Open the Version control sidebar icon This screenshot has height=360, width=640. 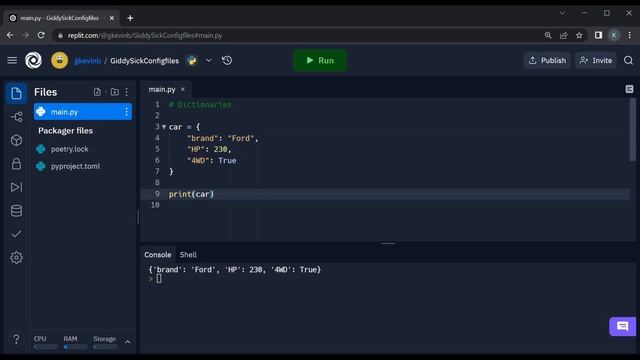tap(16, 117)
